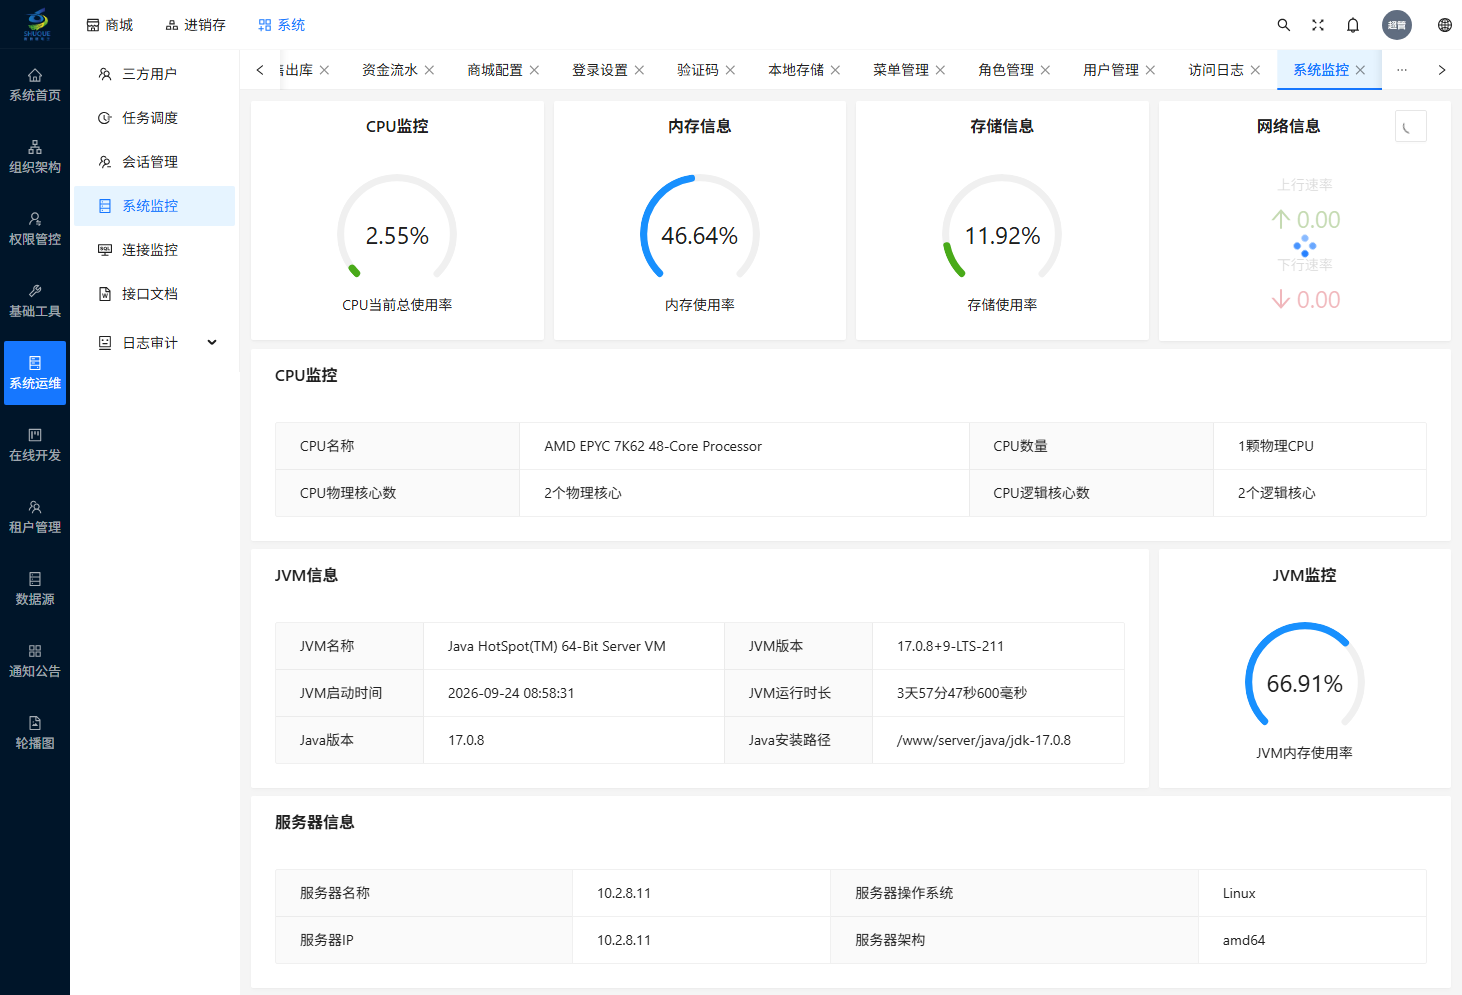This screenshot has height=995, width=1462.
Task: Open 连接监控 menu item
Action: pyautogui.click(x=154, y=250)
